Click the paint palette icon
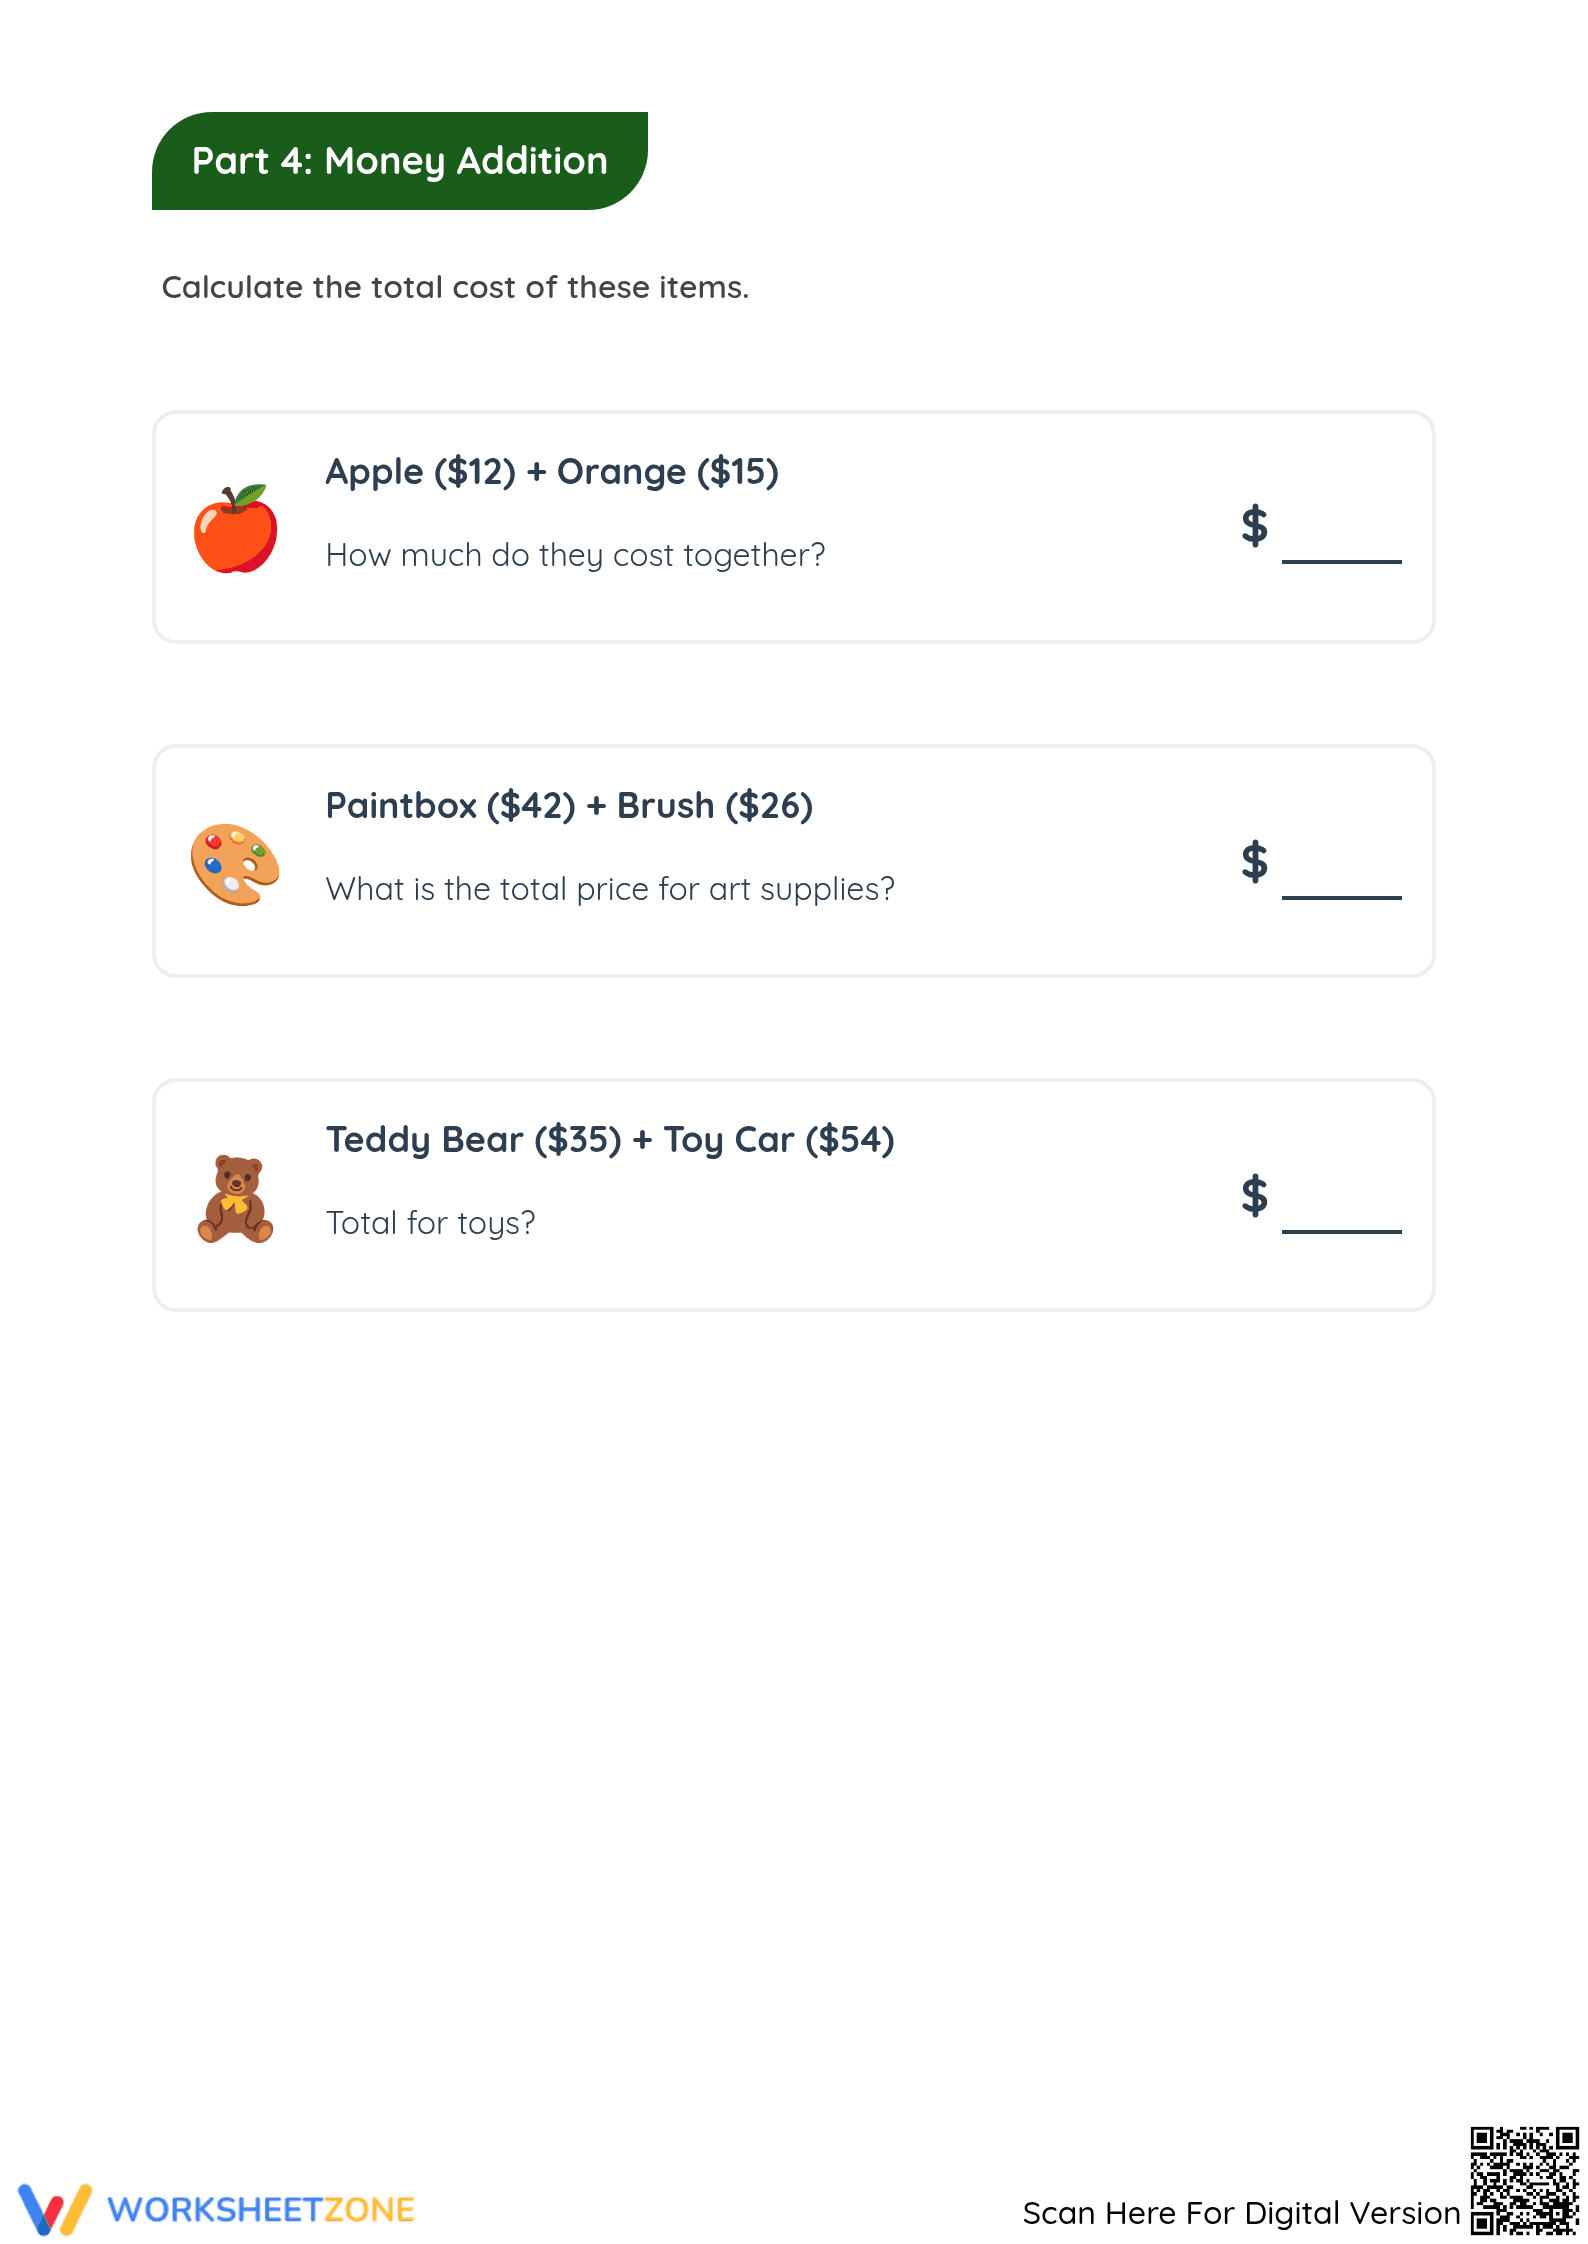This screenshot has height=2244, width=1588. pyautogui.click(x=235, y=864)
